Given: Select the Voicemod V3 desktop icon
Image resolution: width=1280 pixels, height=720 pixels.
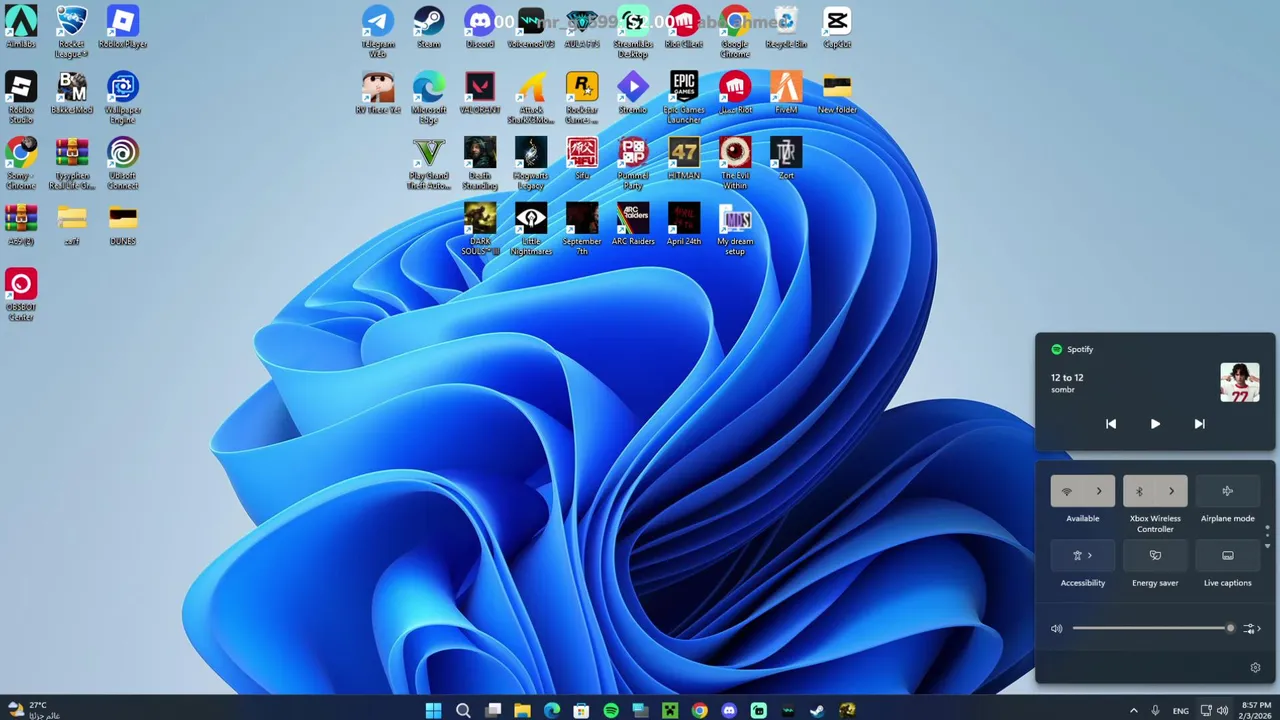Looking at the screenshot, I should 531,27.
